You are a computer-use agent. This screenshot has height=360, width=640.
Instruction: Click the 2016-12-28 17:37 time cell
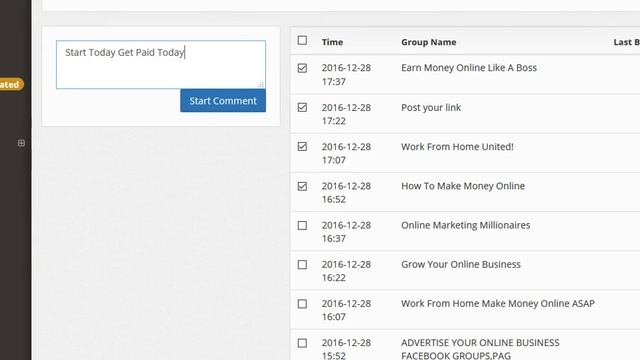pyautogui.click(x=346, y=75)
